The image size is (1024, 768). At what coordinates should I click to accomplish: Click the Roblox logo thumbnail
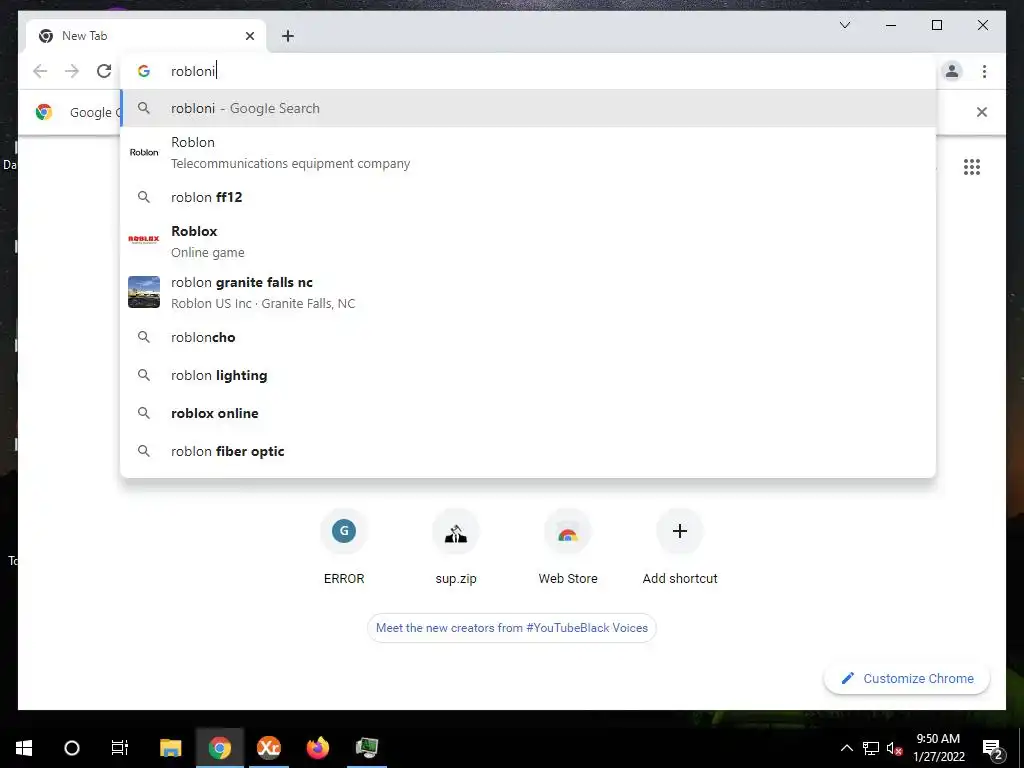tap(144, 240)
